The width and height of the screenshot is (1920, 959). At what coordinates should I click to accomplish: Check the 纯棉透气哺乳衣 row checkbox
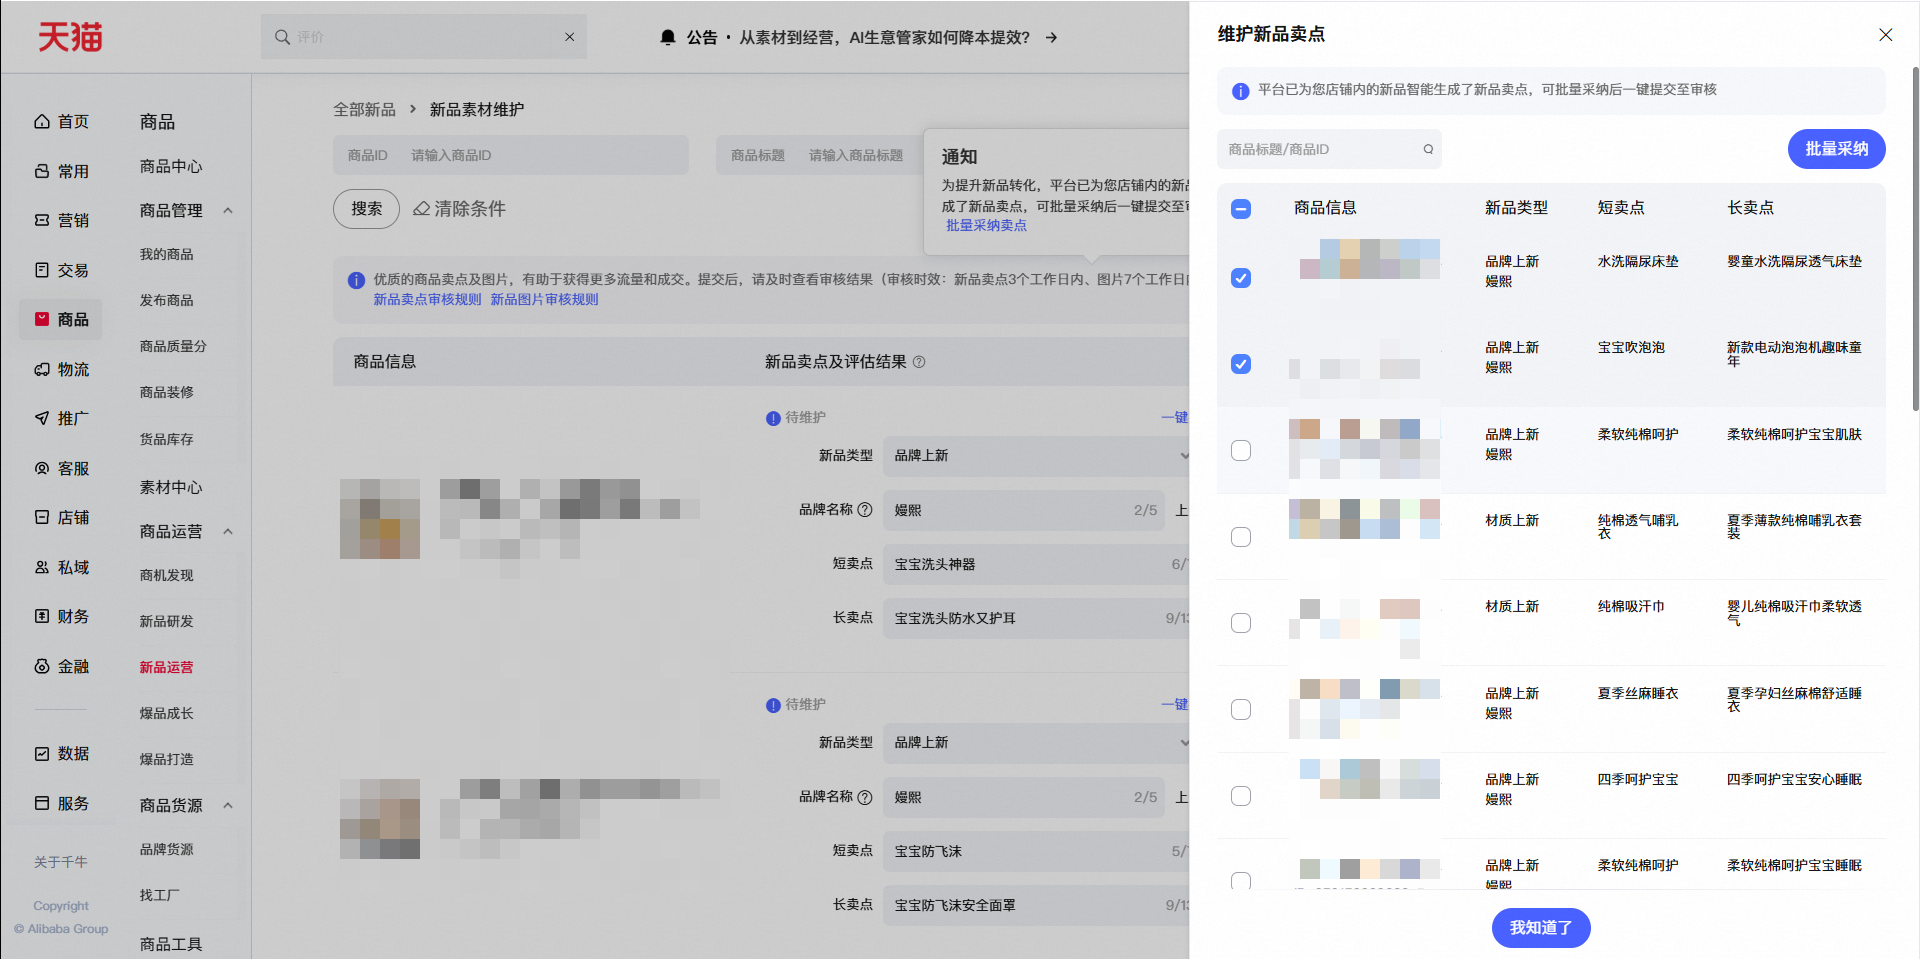tap(1241, 537)
